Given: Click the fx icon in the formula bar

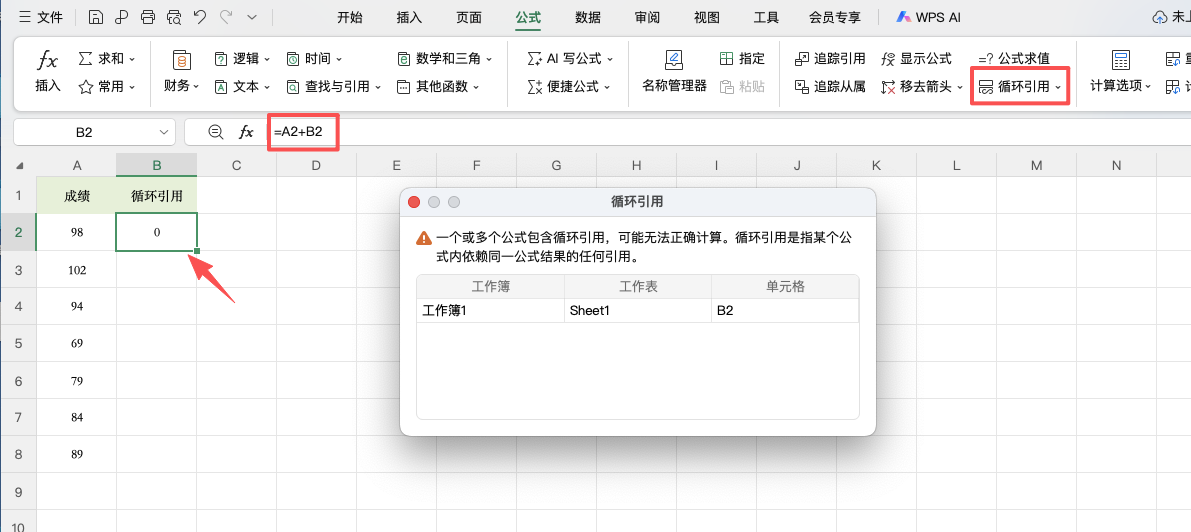Looking at the screenshot, I should pyautogui.click(x=246, y=132).
